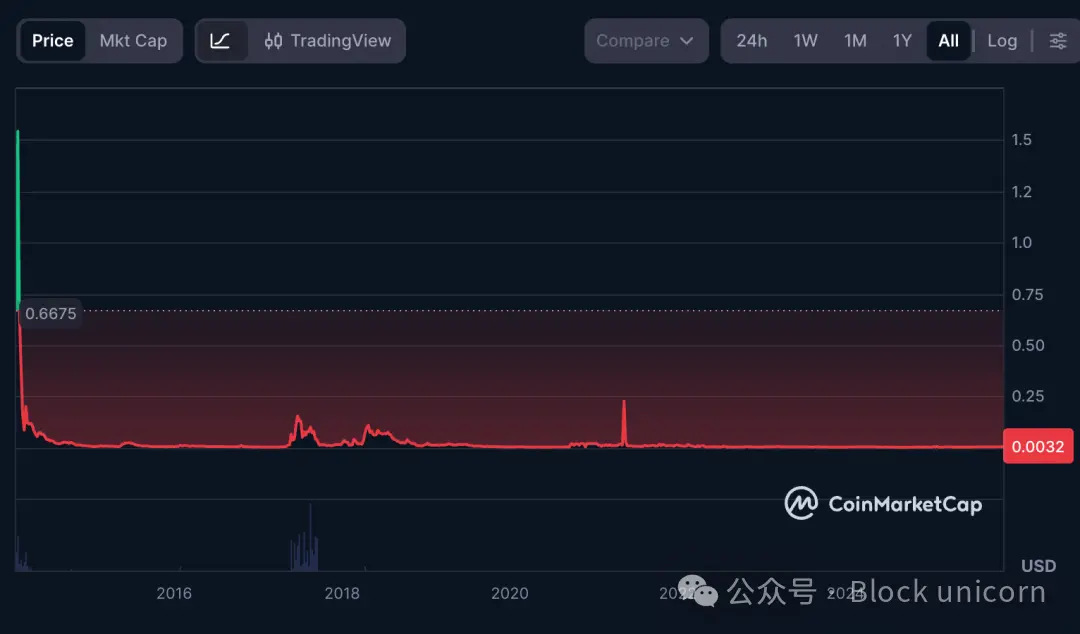Click the 0.50 price axis label
The image size is (1080, 634).
coord(1028,345)
